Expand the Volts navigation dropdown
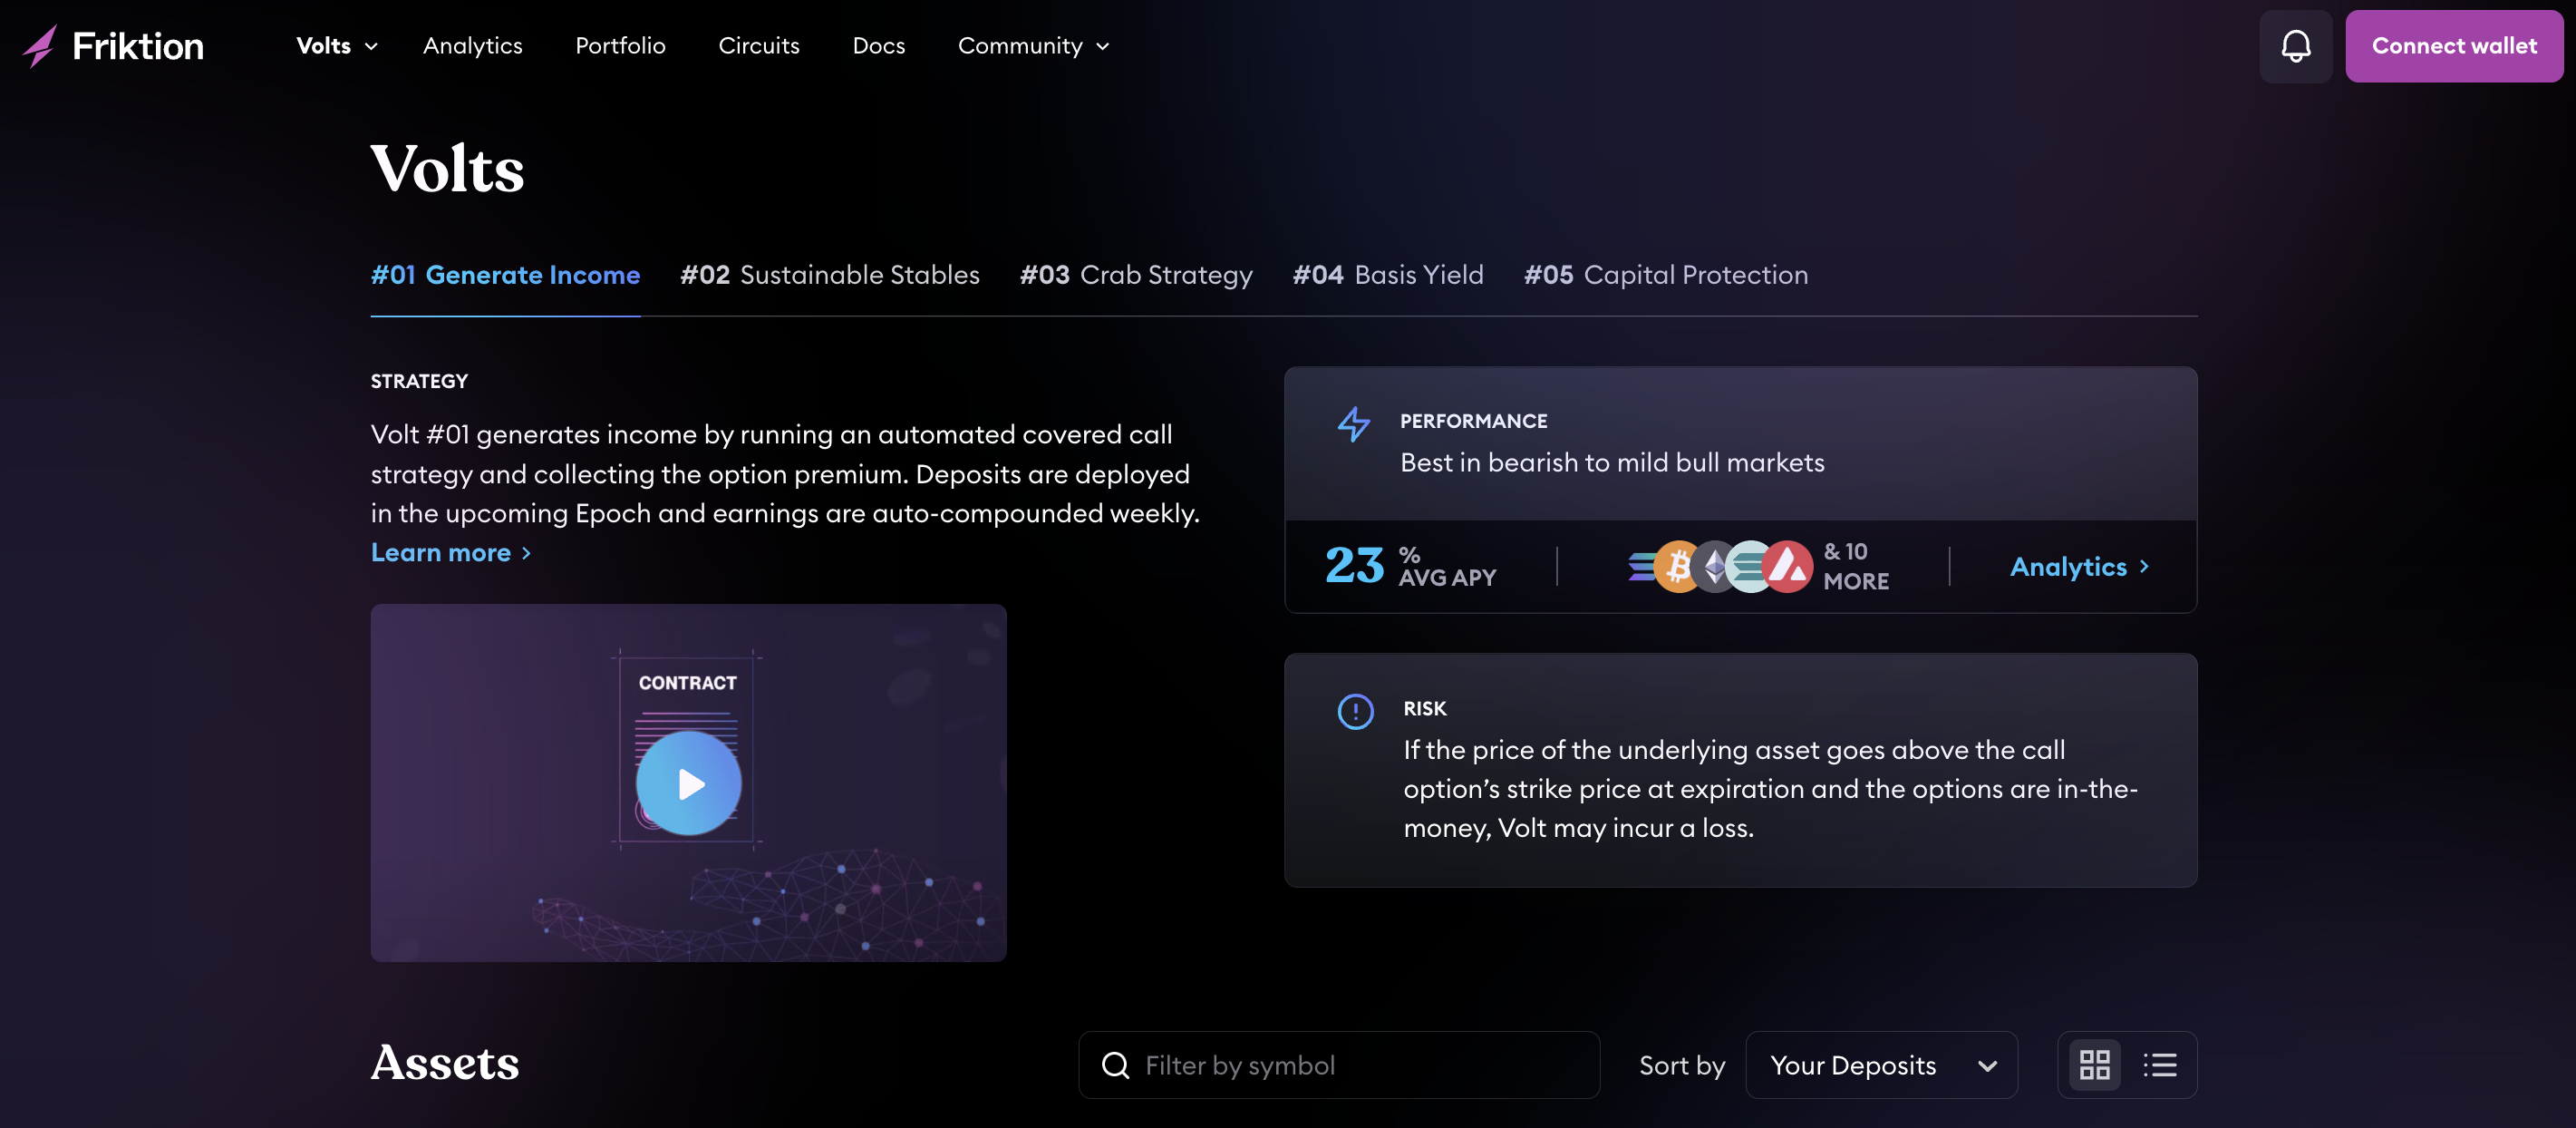 point(337,46)
